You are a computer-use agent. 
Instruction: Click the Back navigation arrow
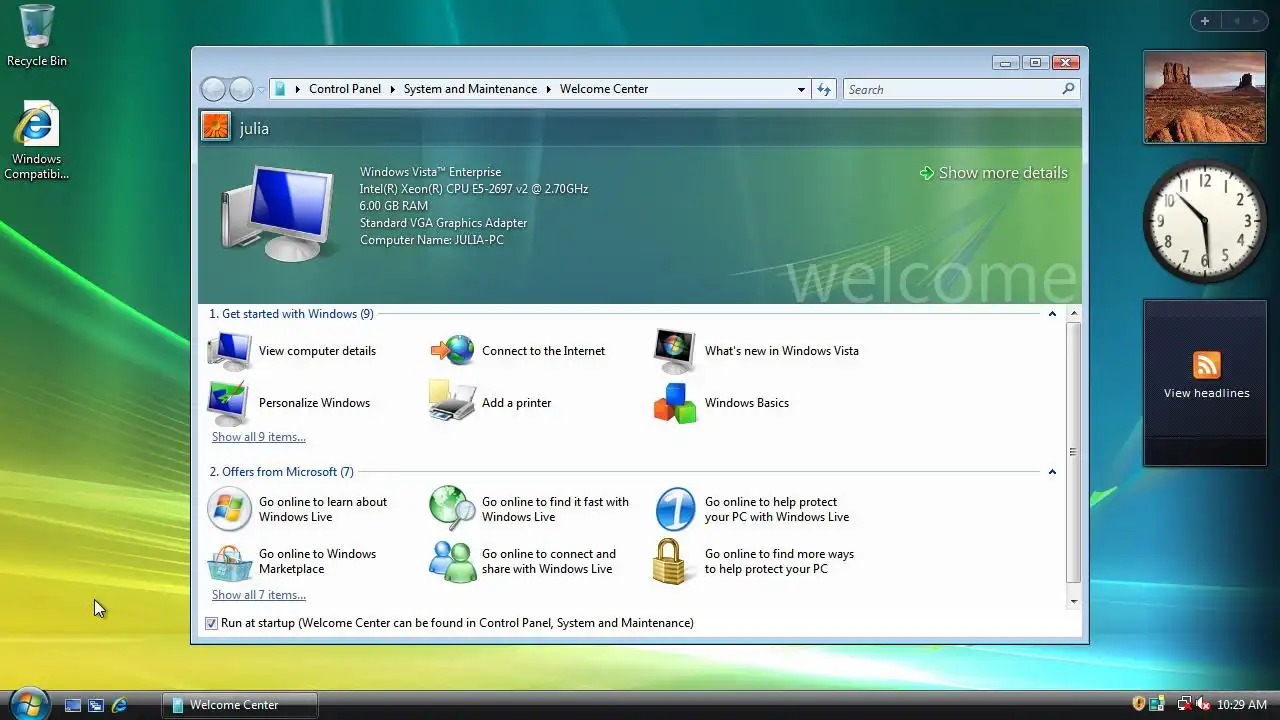213,89
